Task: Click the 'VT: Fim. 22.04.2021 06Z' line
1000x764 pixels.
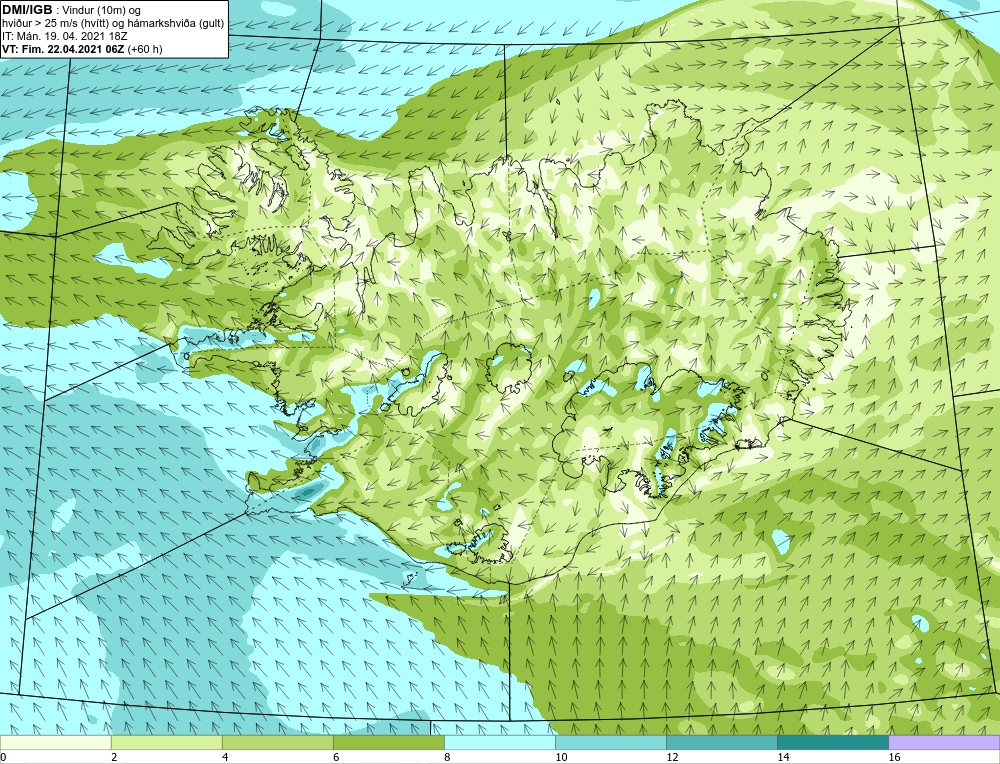Action: point(64,49)
